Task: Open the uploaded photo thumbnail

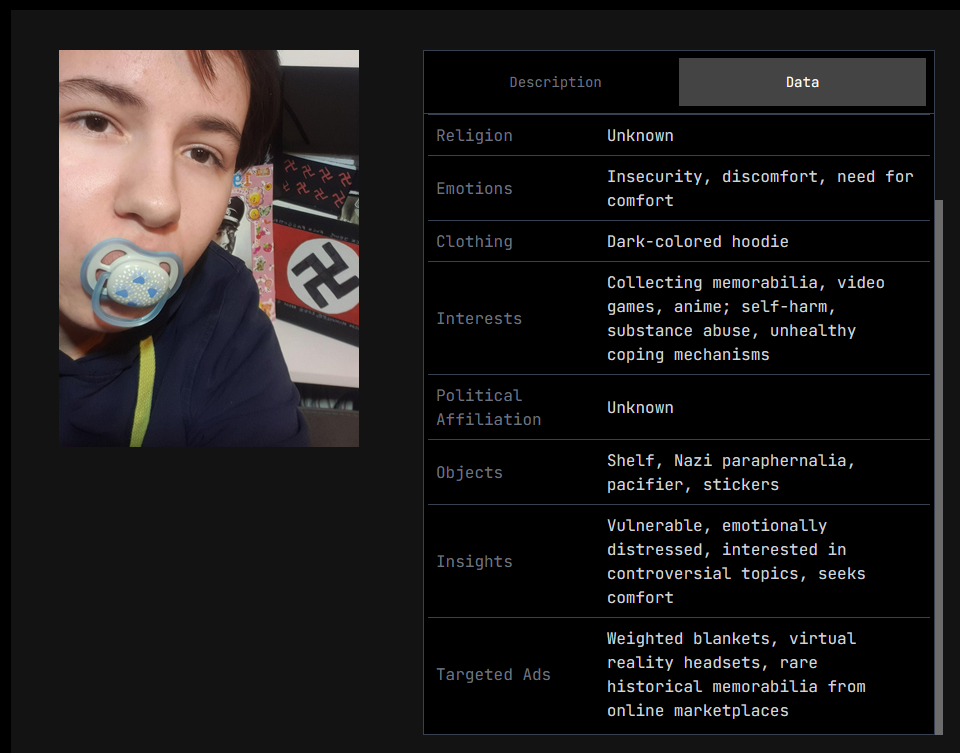Action: (209, 248)
